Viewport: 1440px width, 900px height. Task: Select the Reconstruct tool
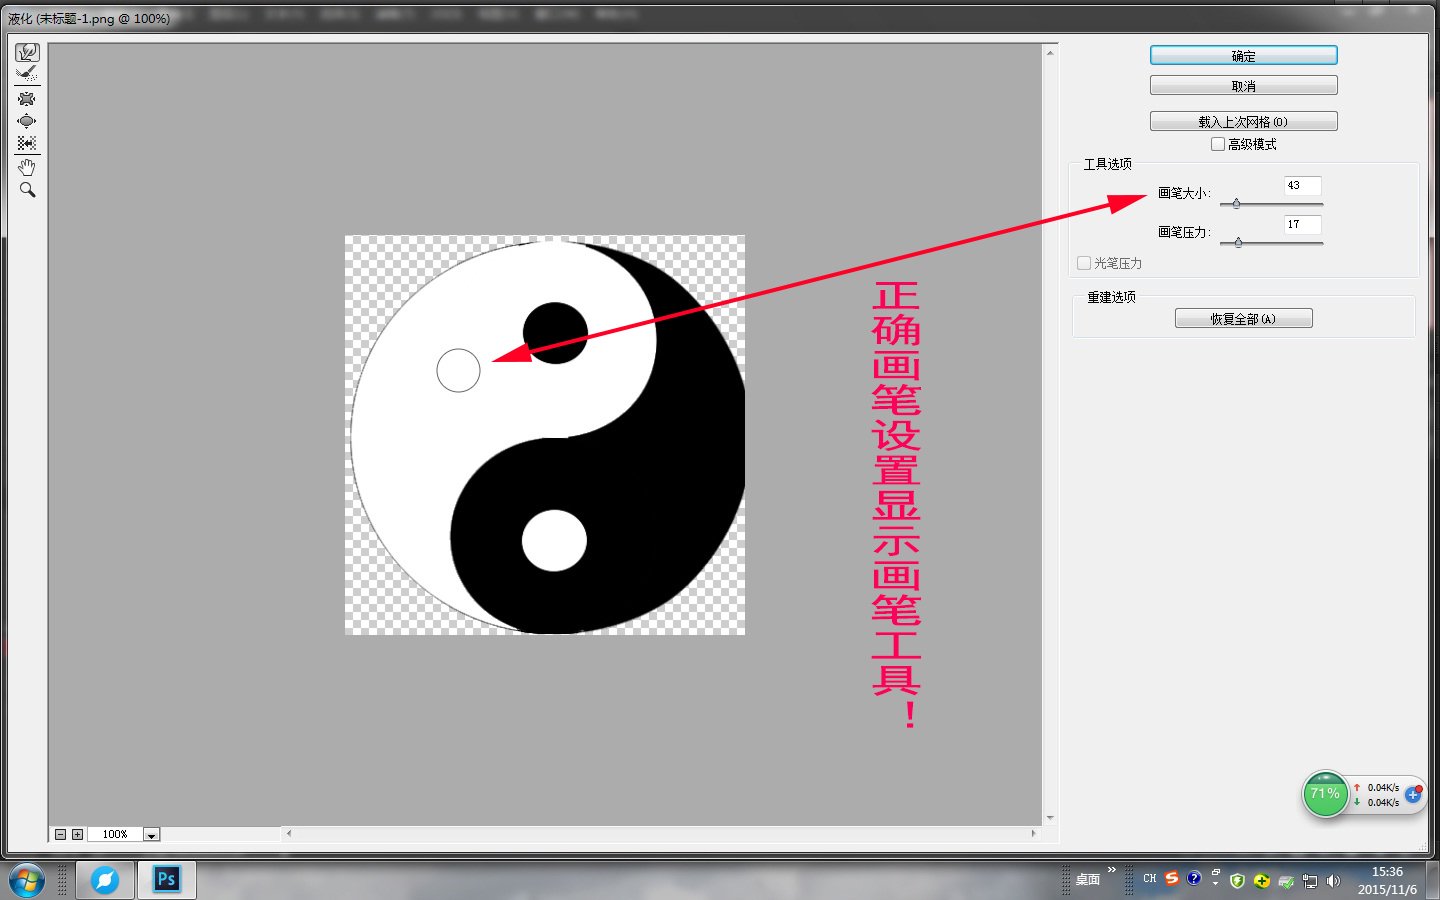point(27,74)
